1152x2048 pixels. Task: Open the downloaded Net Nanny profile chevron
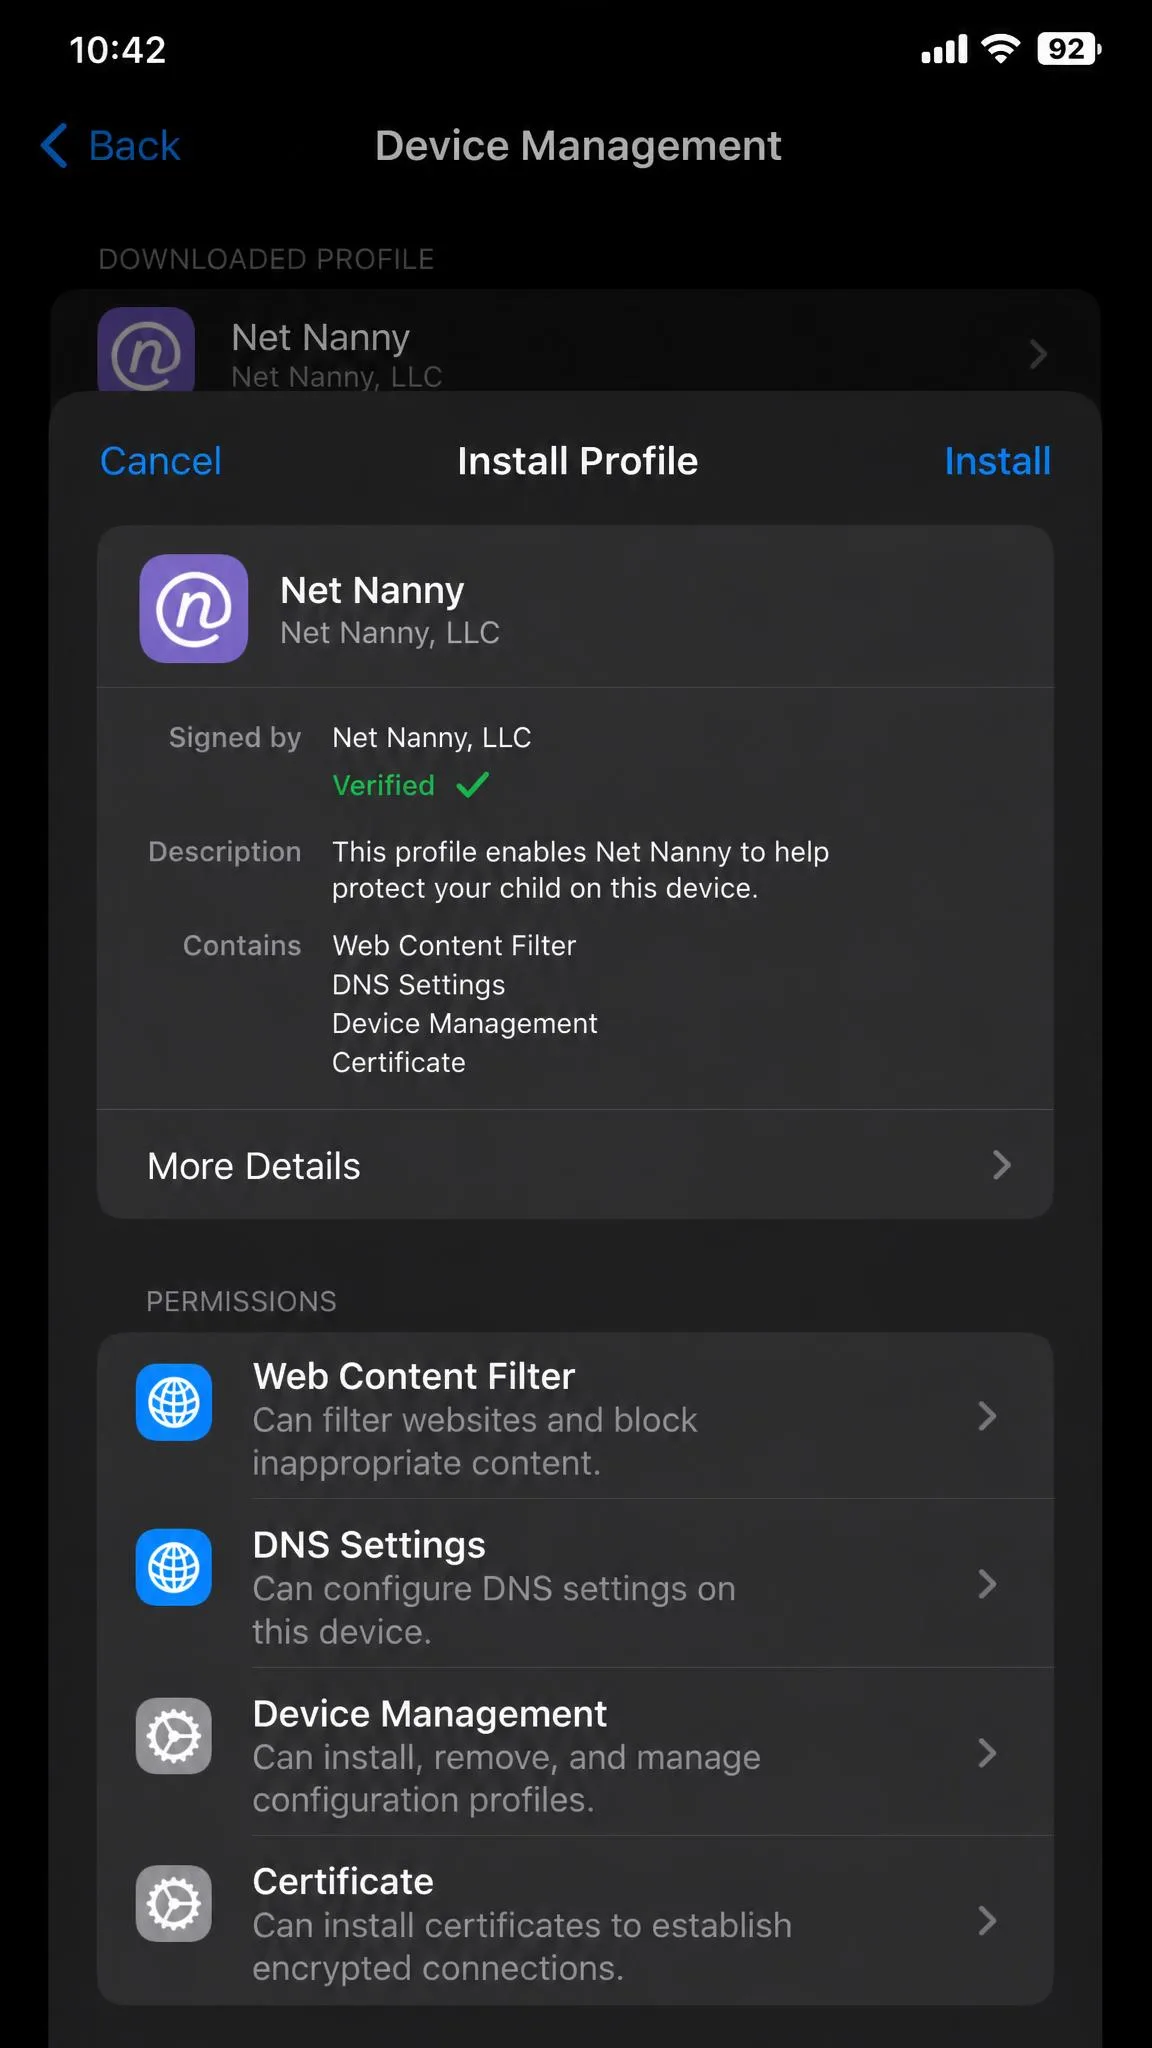[1038, 353]
